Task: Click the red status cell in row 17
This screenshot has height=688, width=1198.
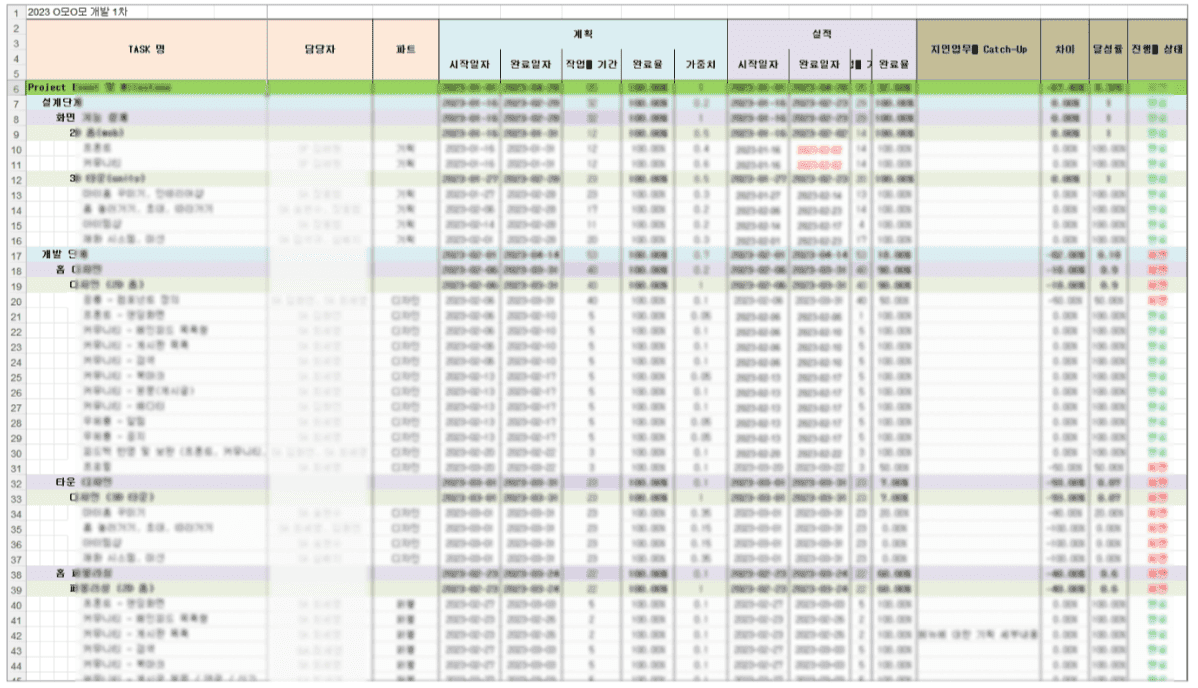Action: [x=1157, y=255]
